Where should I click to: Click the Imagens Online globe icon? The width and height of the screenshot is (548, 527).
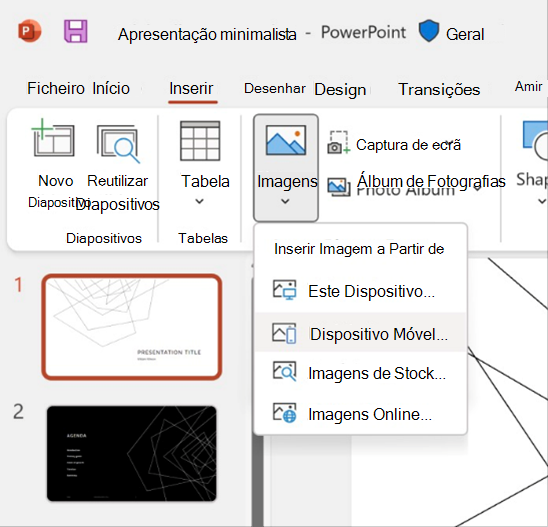coord(284,413)
